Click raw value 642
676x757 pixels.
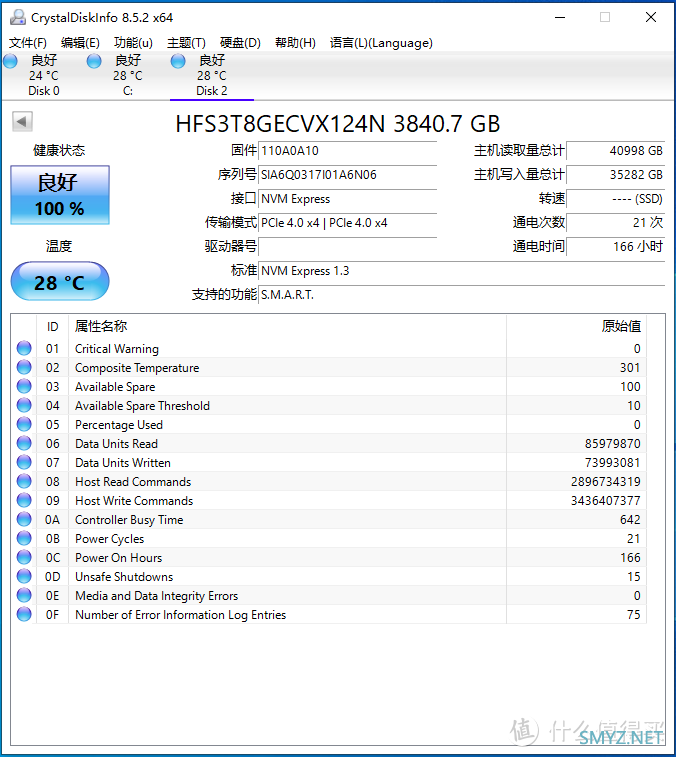[x=630, y=520]
